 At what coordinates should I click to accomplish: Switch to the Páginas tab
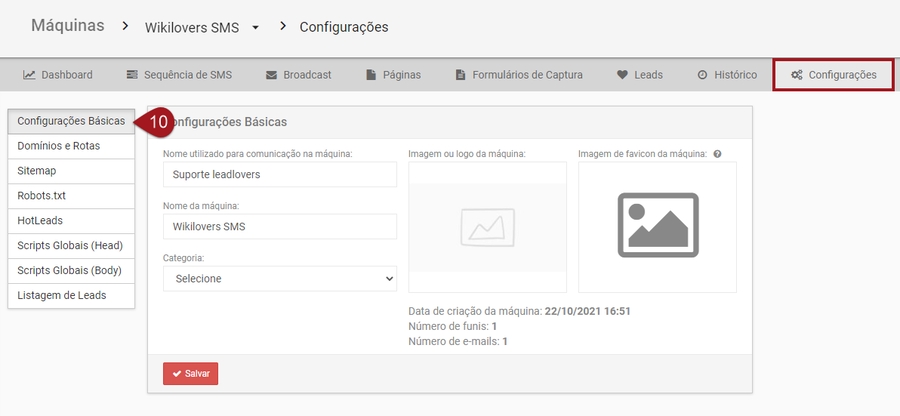click(393, 75)
